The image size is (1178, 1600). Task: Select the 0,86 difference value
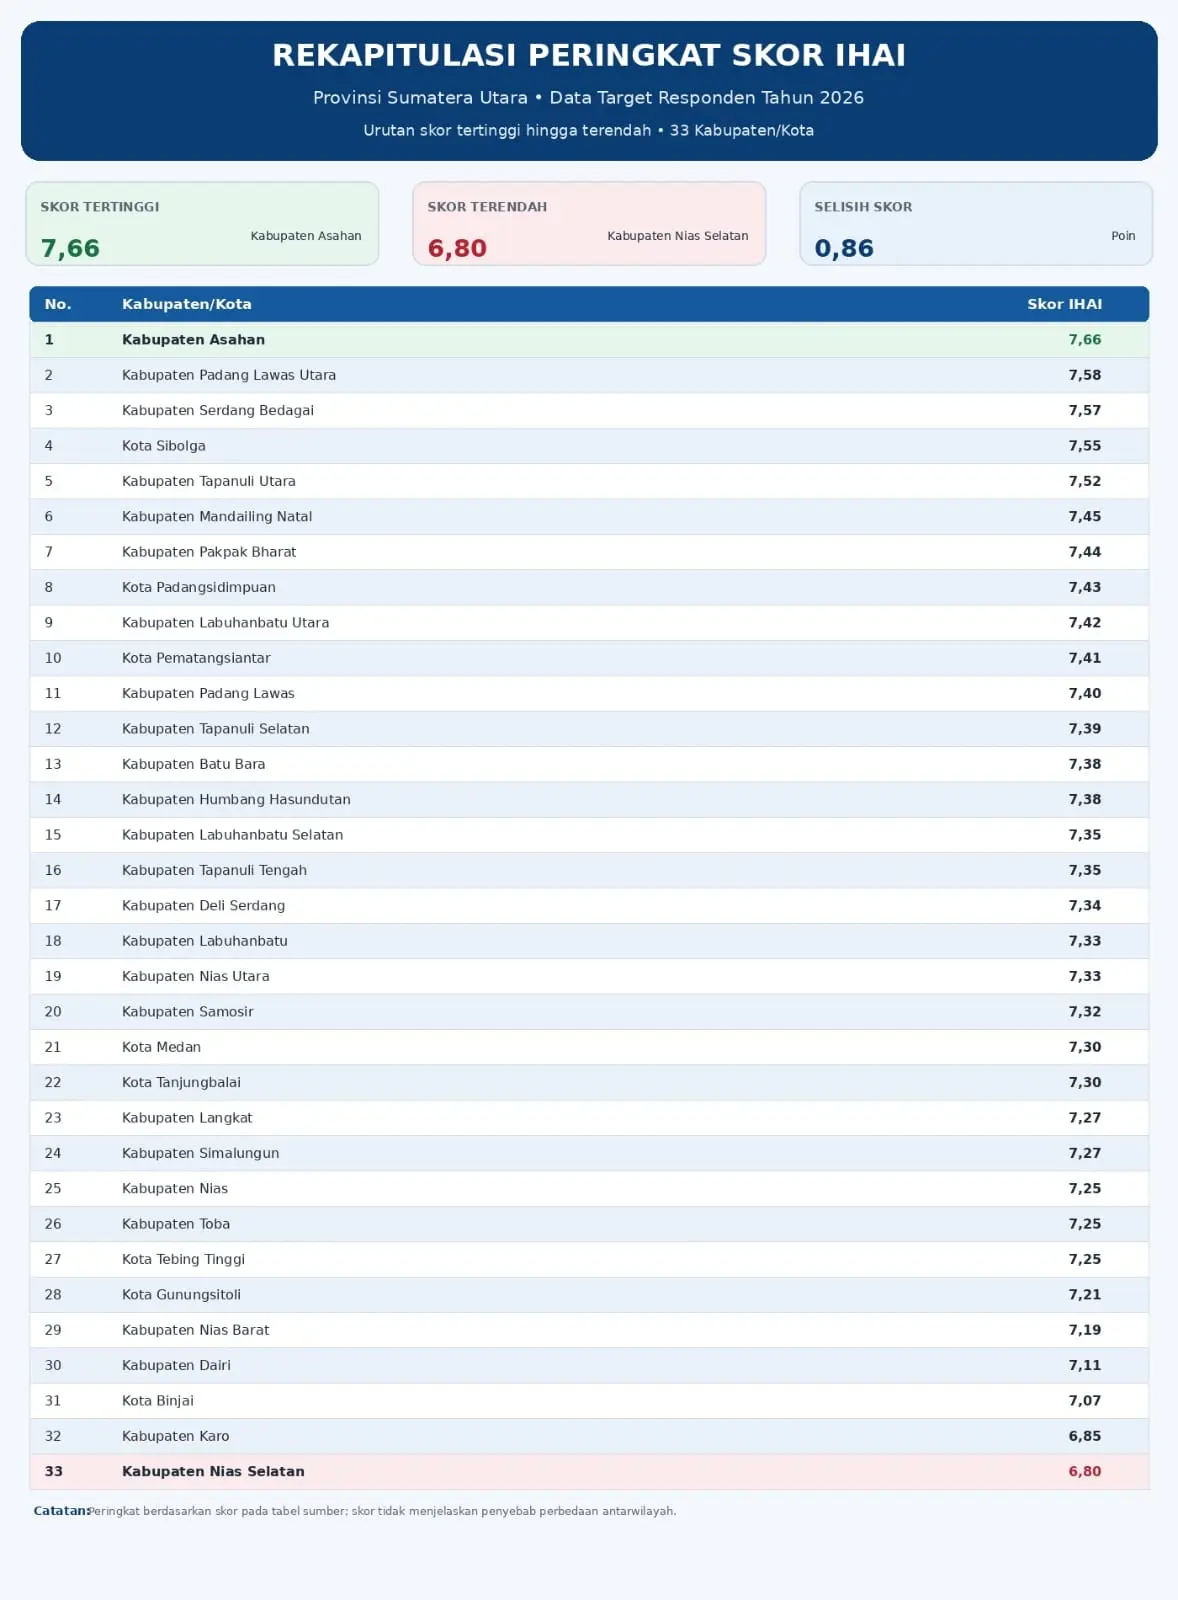point(844,248)
